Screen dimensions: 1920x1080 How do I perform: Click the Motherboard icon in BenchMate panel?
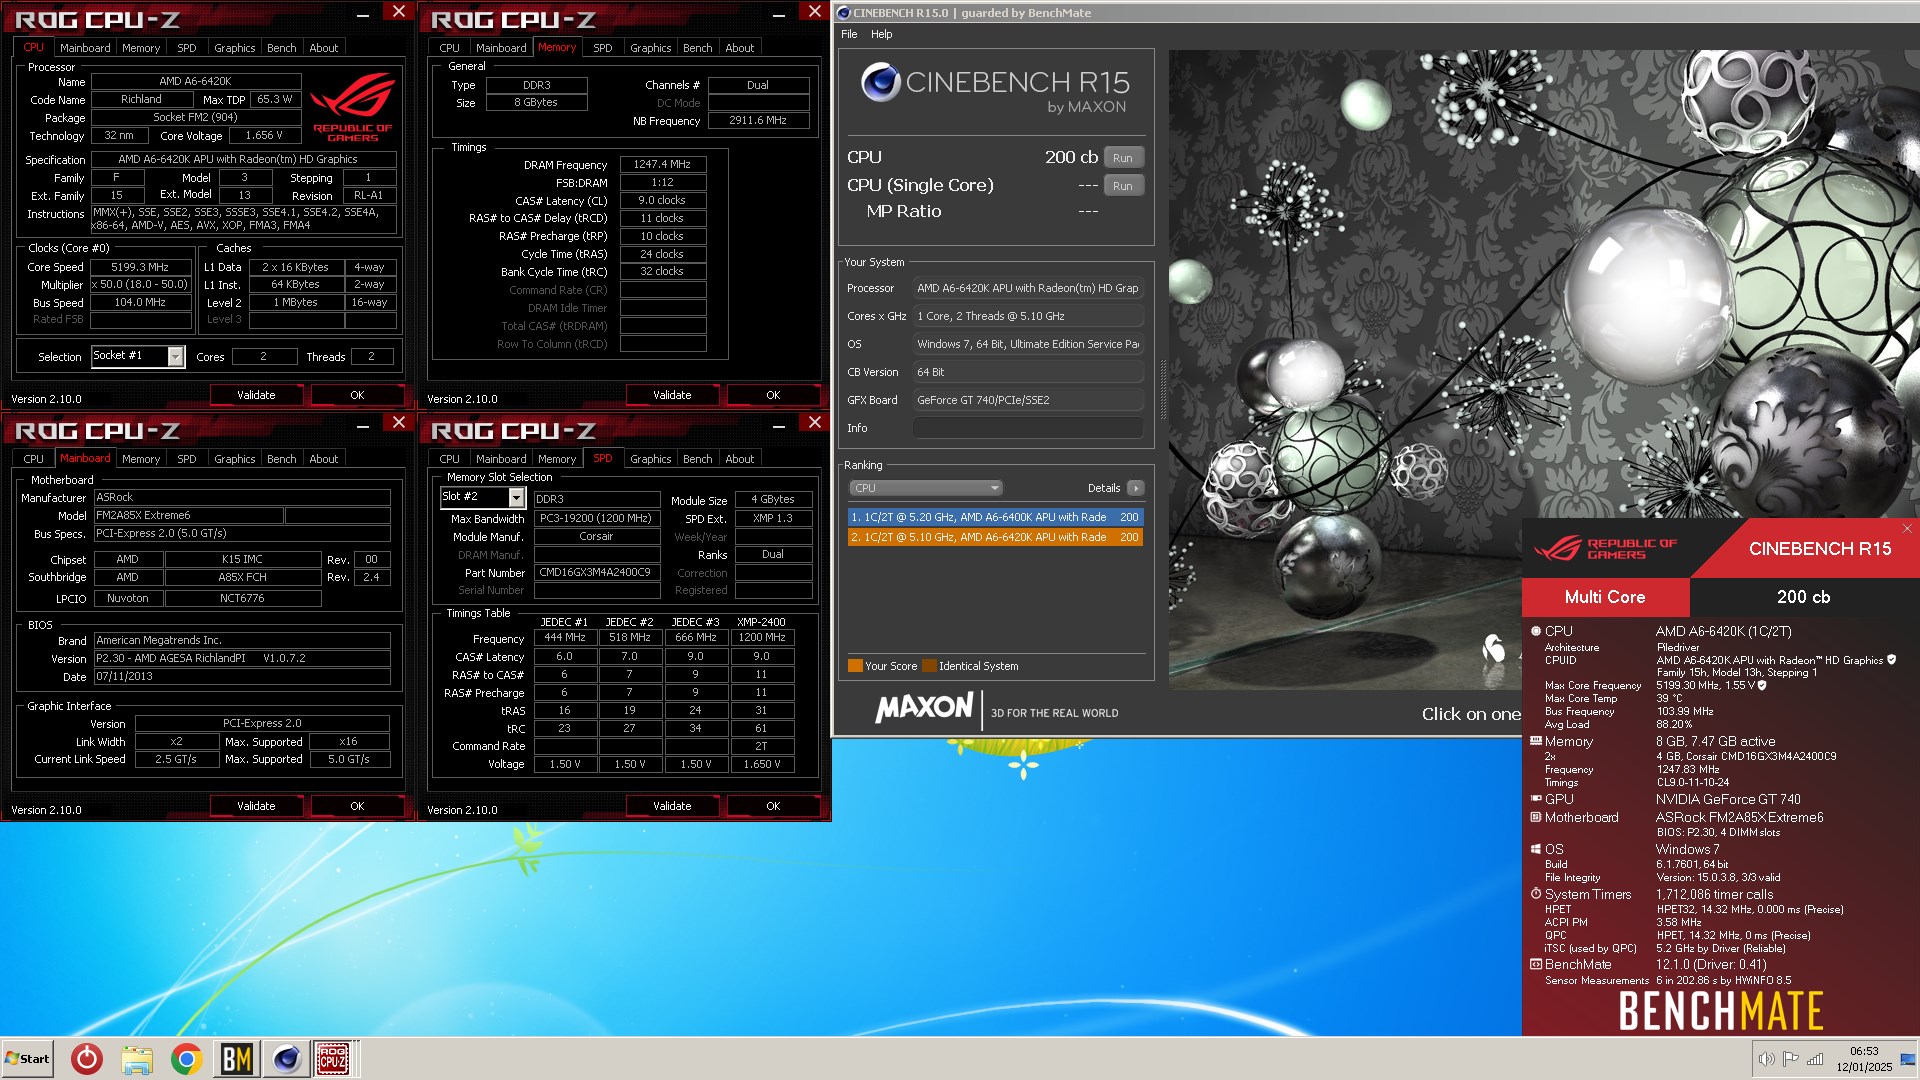click(x=1536, y=817)
